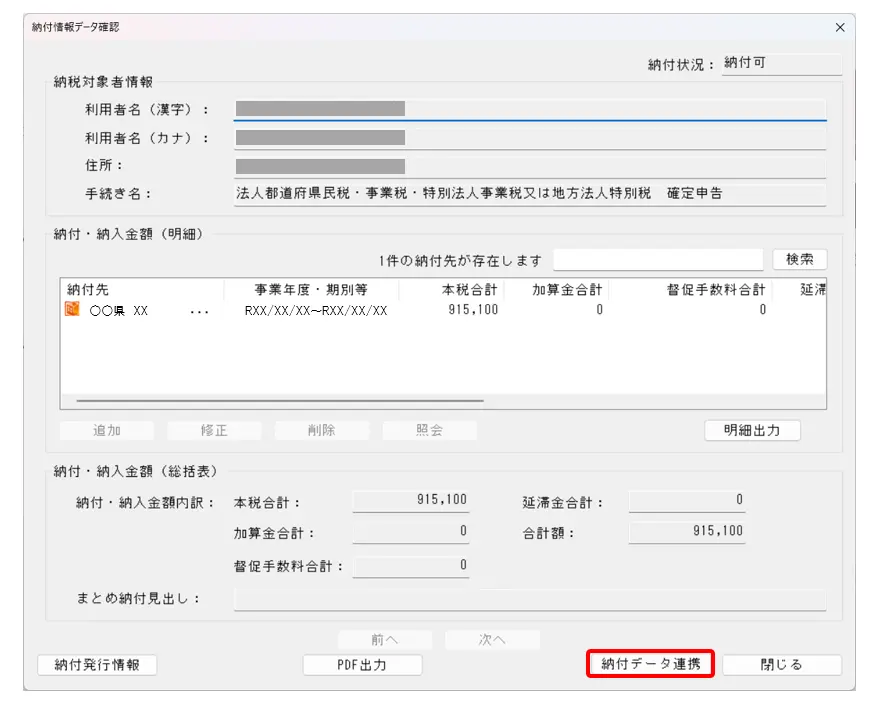The image size is (877, 703).
Task: Click the disabled 修正 button
Action: (214, 430)
